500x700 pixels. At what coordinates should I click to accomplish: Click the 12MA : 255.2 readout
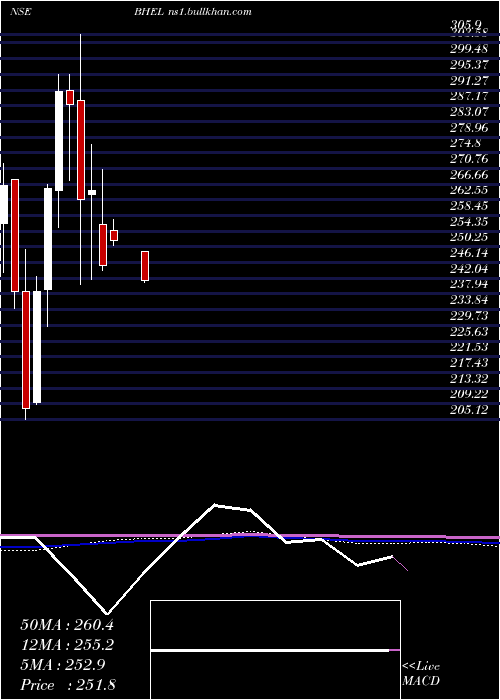pyautogui.click(x=67, y=645)
